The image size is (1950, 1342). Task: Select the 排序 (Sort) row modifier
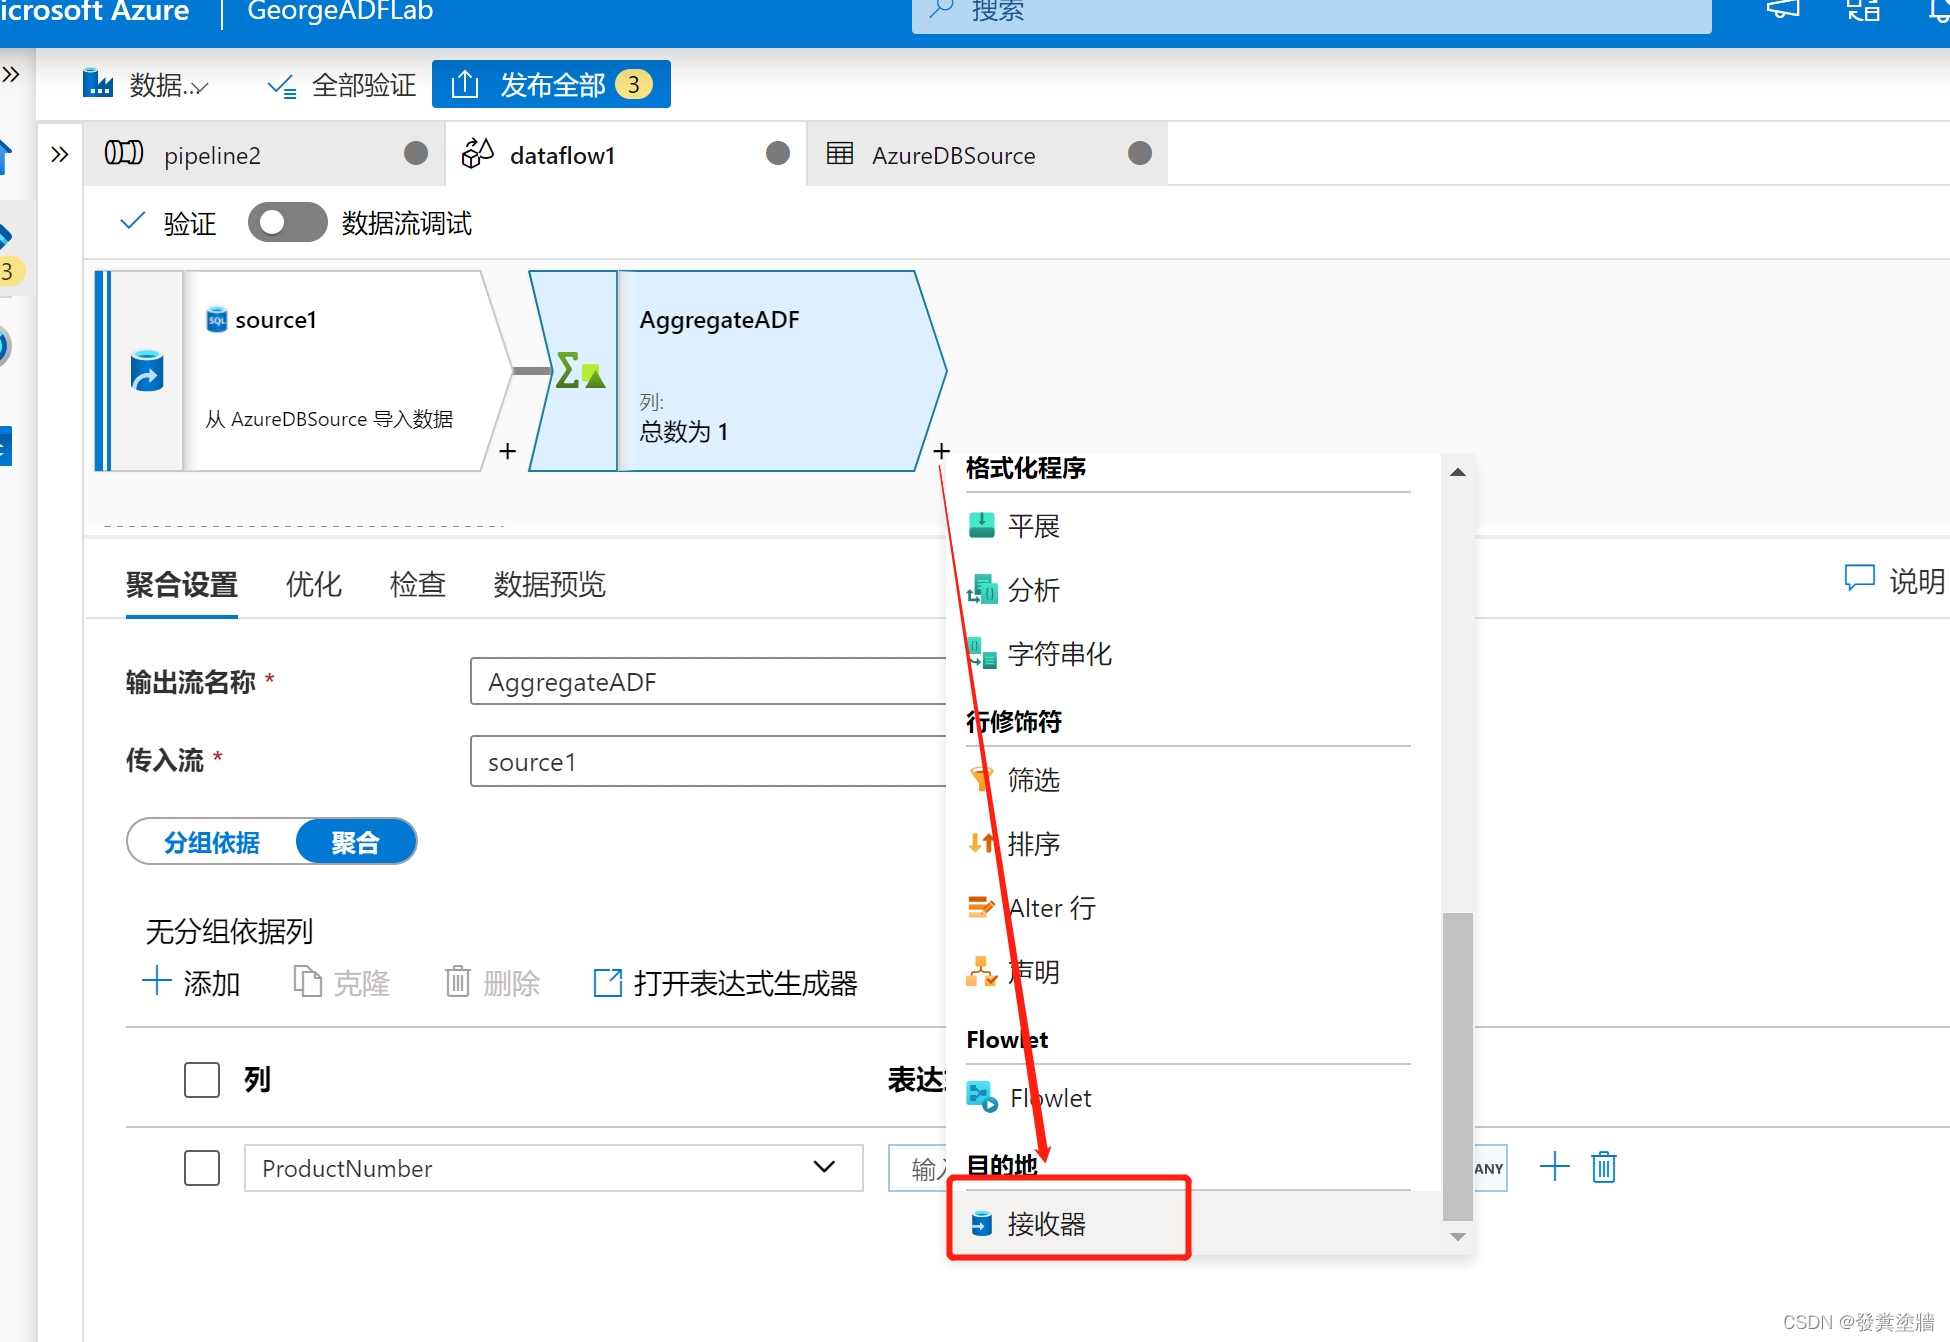coord(1033,844)
